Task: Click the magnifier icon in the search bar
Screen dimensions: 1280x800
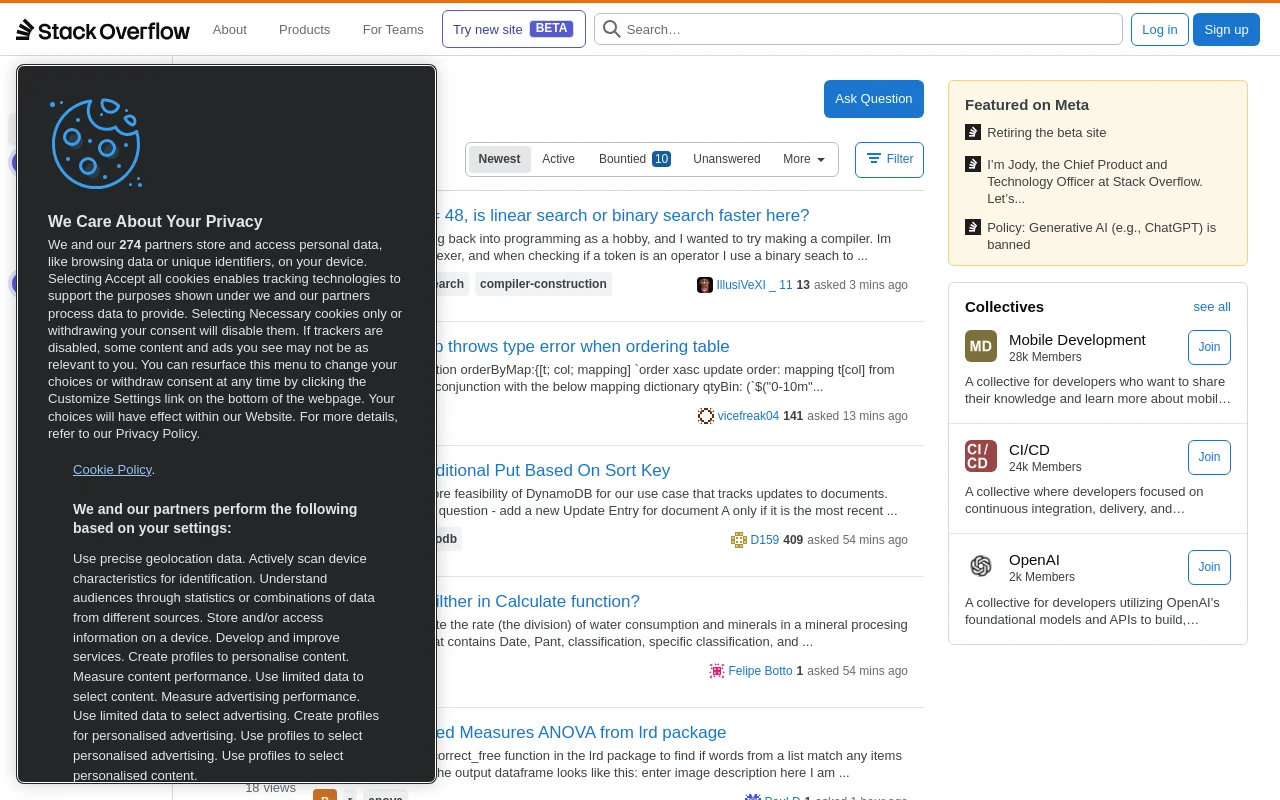Action: (x=612, y=29)
